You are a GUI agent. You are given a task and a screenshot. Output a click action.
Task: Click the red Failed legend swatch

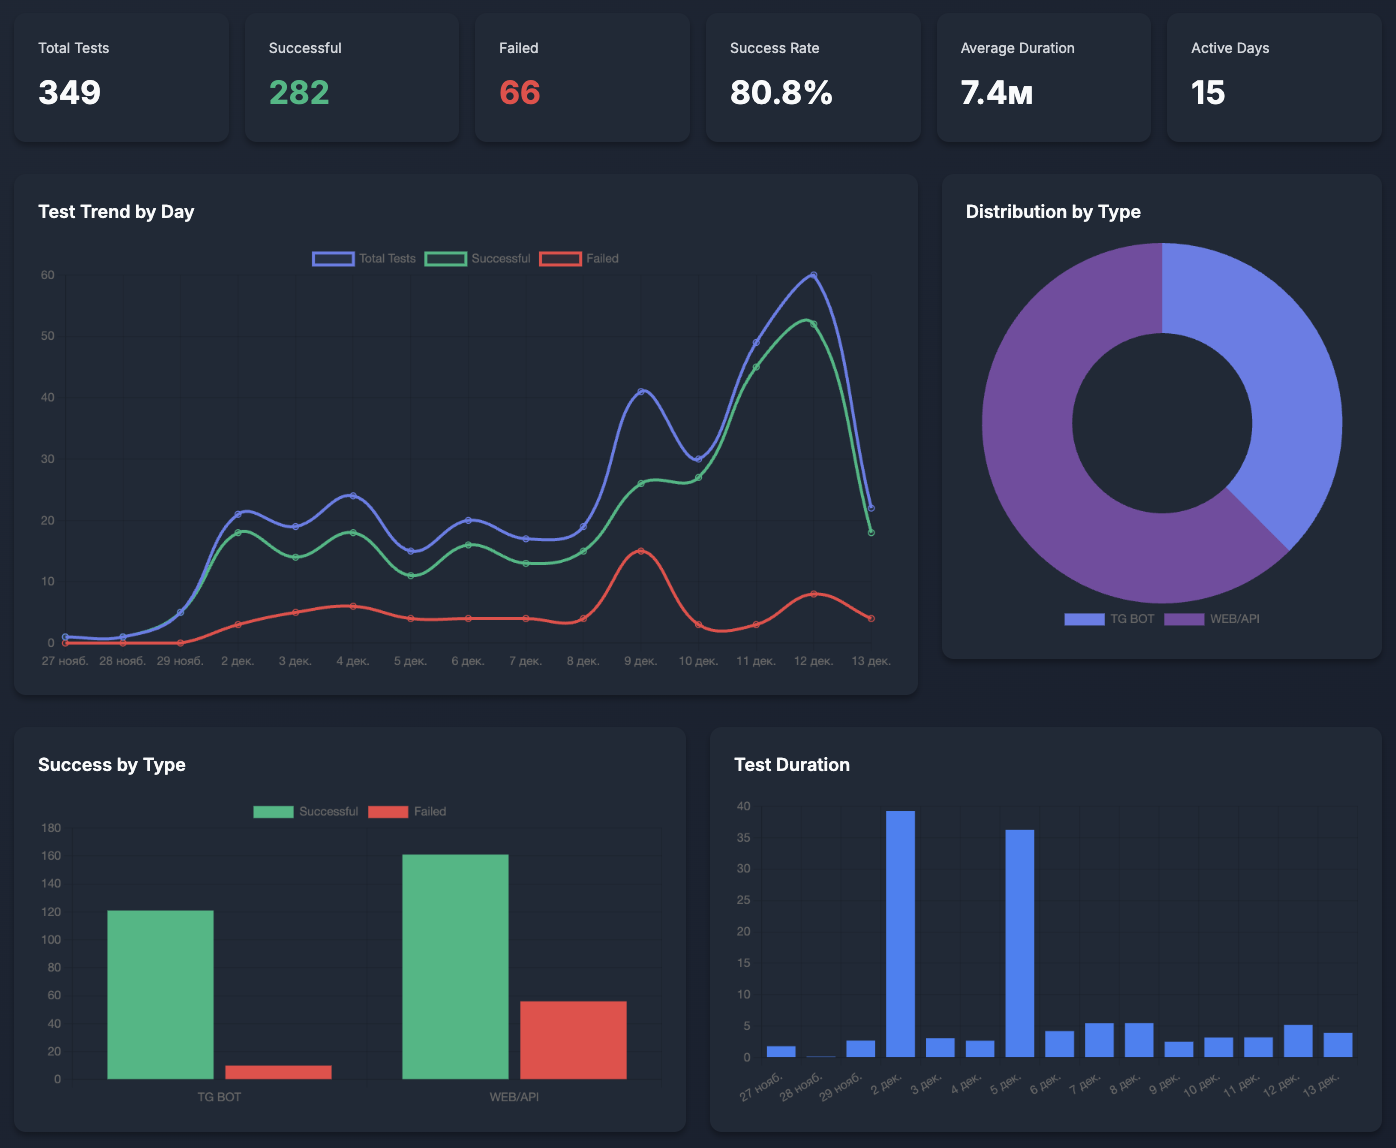tap(561, 258)
